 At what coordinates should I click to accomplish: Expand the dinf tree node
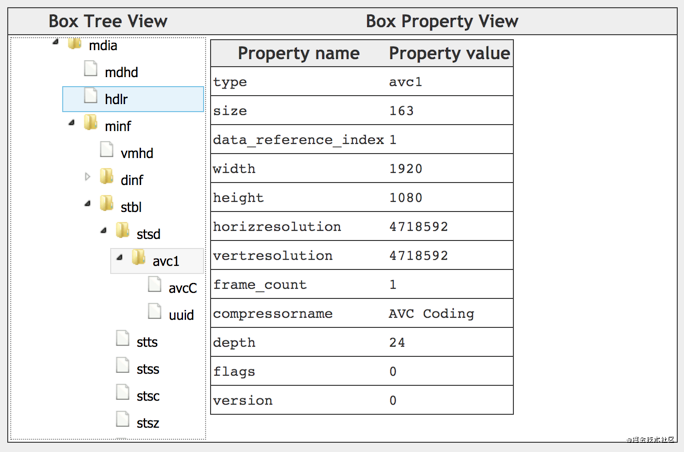click(x=88, y=177)
